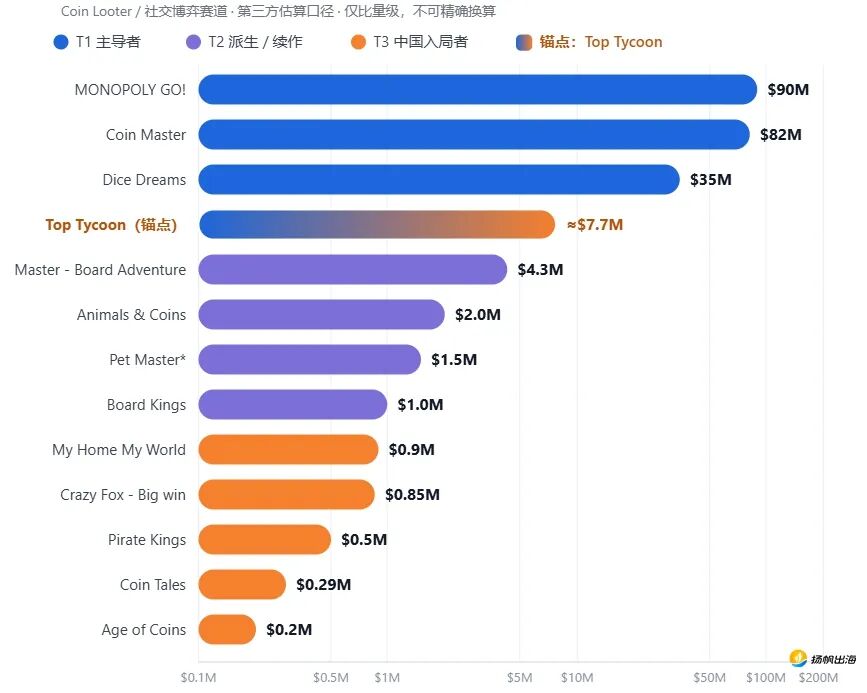
Task: Click the gradient Top Tycoon bar
Action: (x=377, y=225)
